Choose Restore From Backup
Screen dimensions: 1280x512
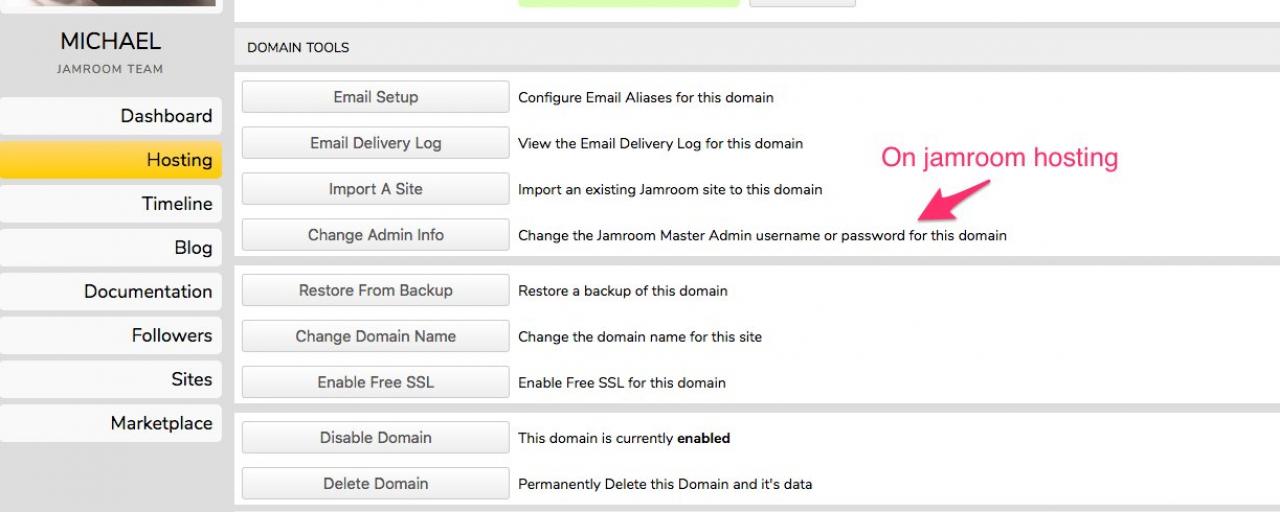(x=375, y=290)
